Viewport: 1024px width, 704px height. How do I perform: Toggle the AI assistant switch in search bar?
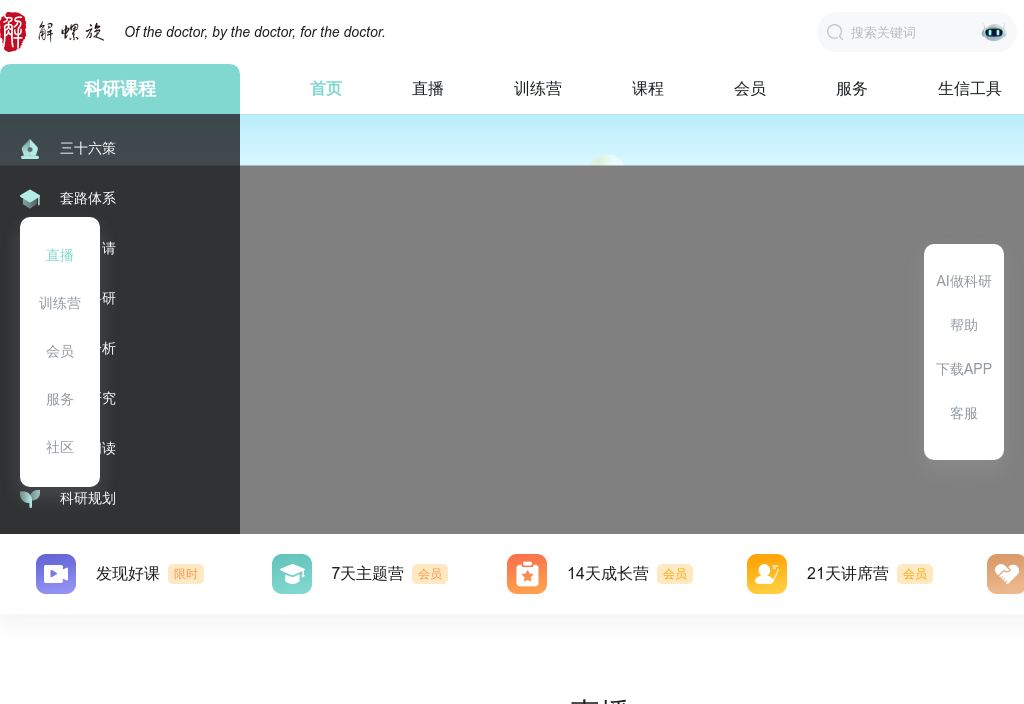tap(993, 32)
